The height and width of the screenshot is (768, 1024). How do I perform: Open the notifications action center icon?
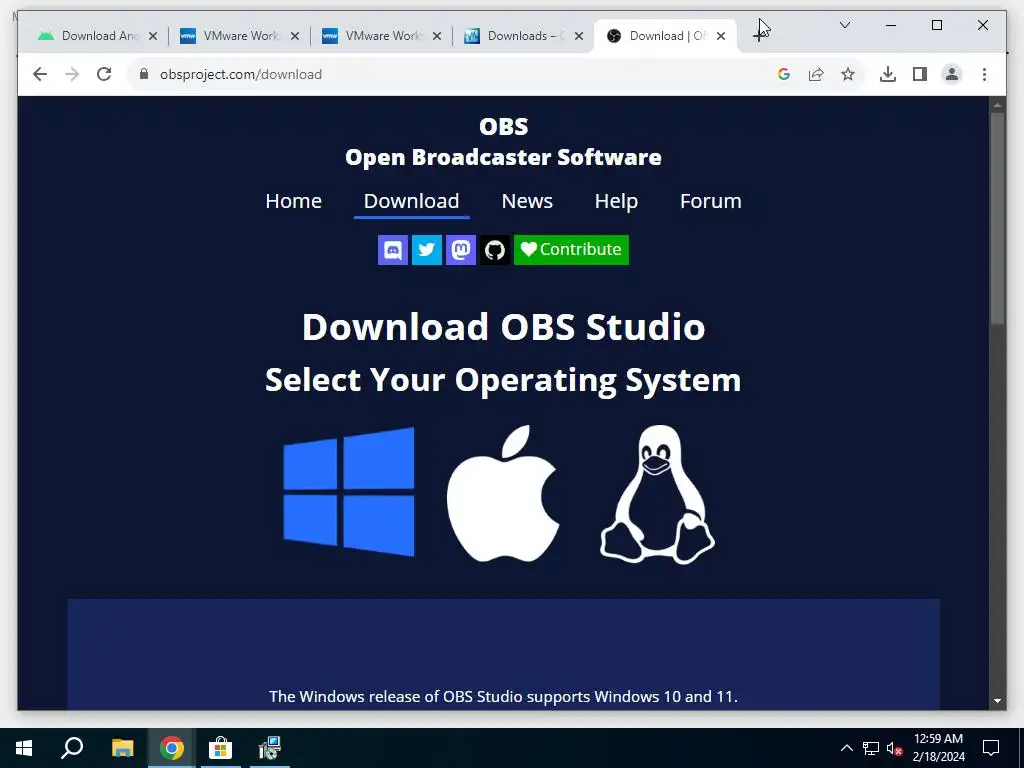pos(991,748)
